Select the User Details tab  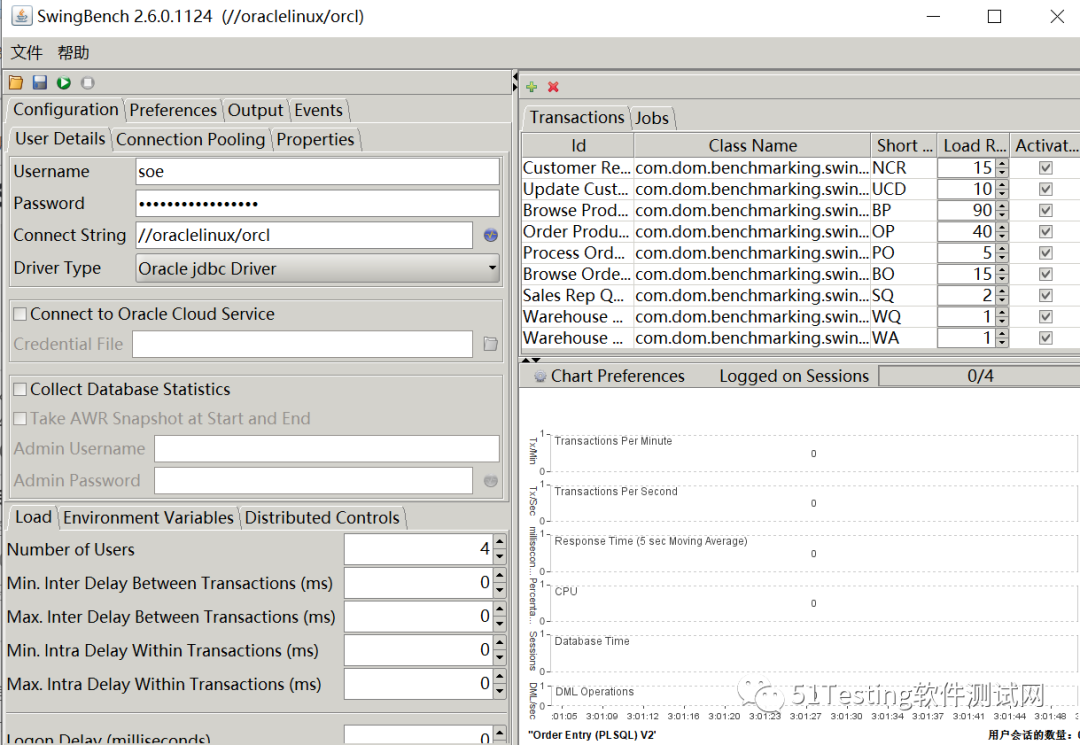click(x=61, y=138)
